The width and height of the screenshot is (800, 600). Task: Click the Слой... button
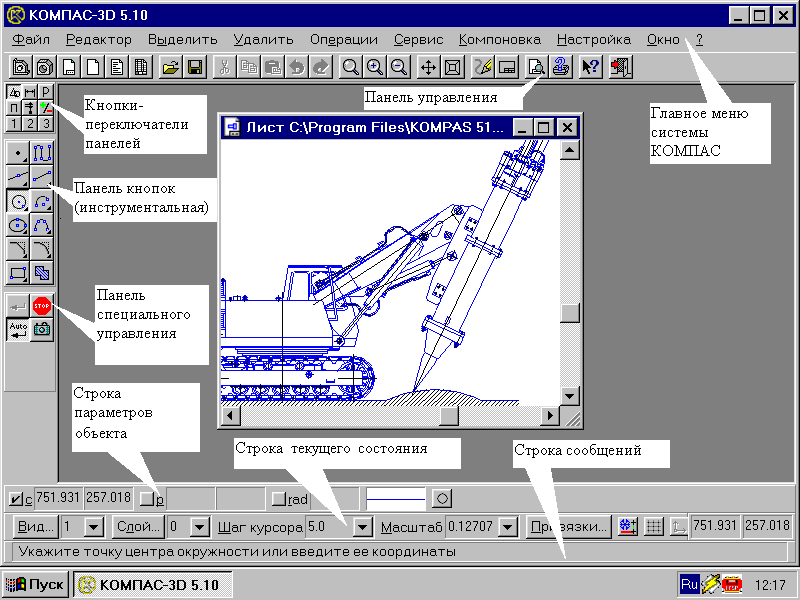pyautogui.click(x=138, y=527)
